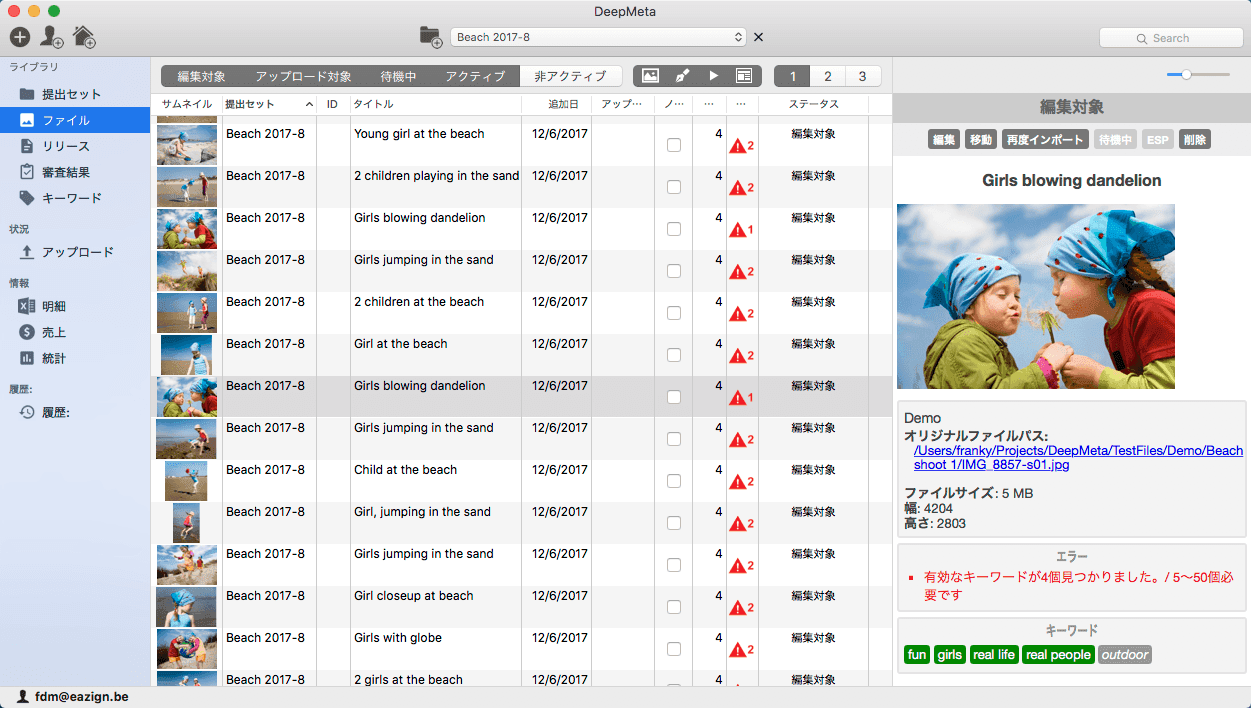Select segment 3 in number control
This screenshot has height=708, width=1251.
862,76
